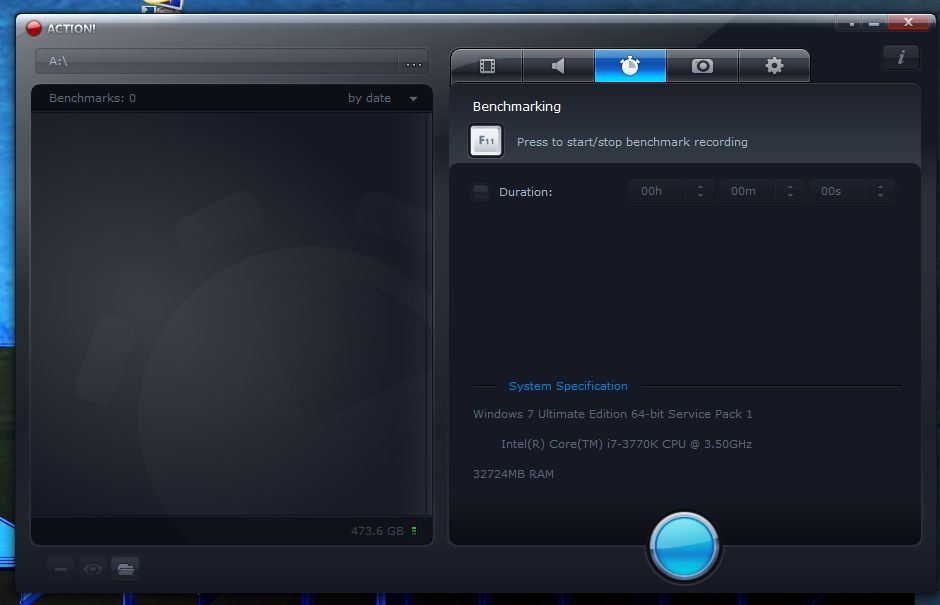Increase the hours duration value
This screenshot has height=605, width=940.
[x=700, y=187]
